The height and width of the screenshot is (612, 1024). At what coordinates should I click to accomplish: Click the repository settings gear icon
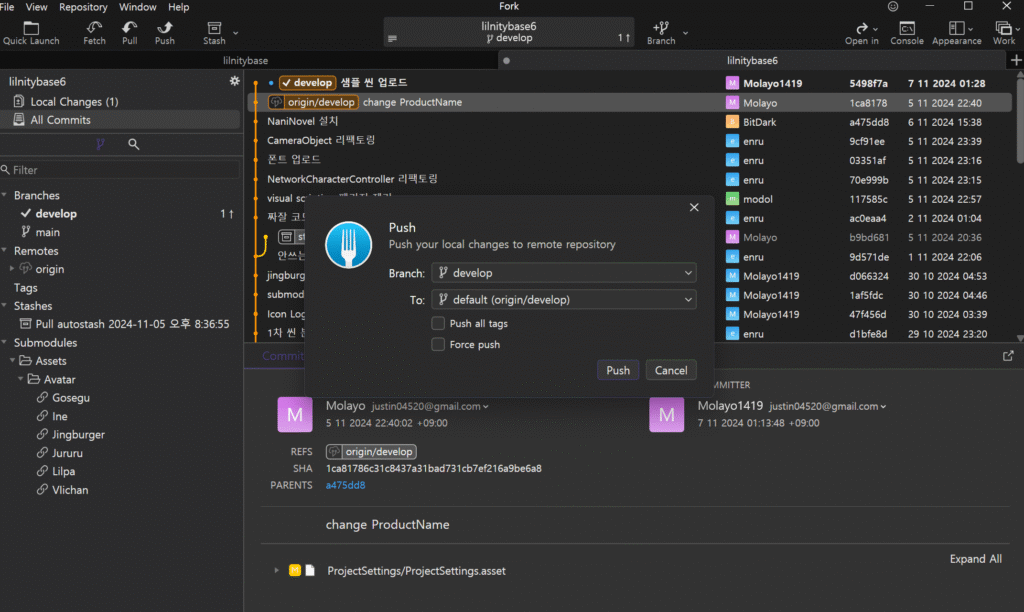(234, 81)
